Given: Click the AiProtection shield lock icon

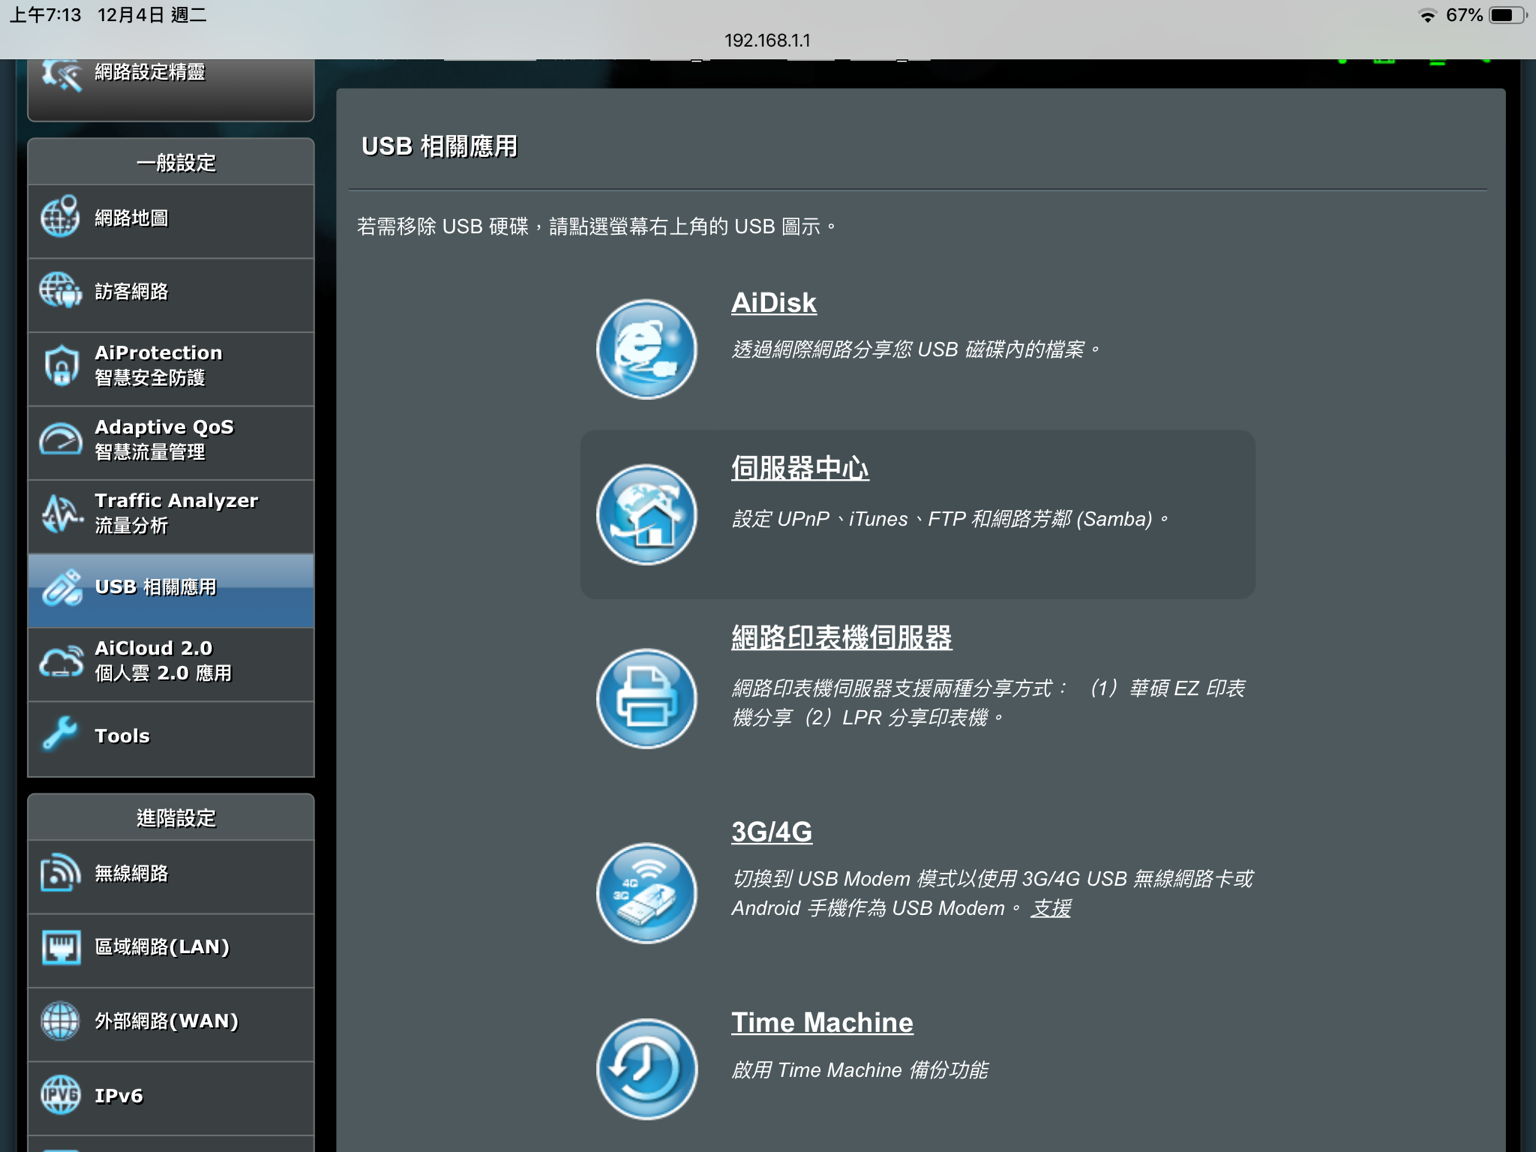Looking at the screenshot, I should [x=60, y=365].
